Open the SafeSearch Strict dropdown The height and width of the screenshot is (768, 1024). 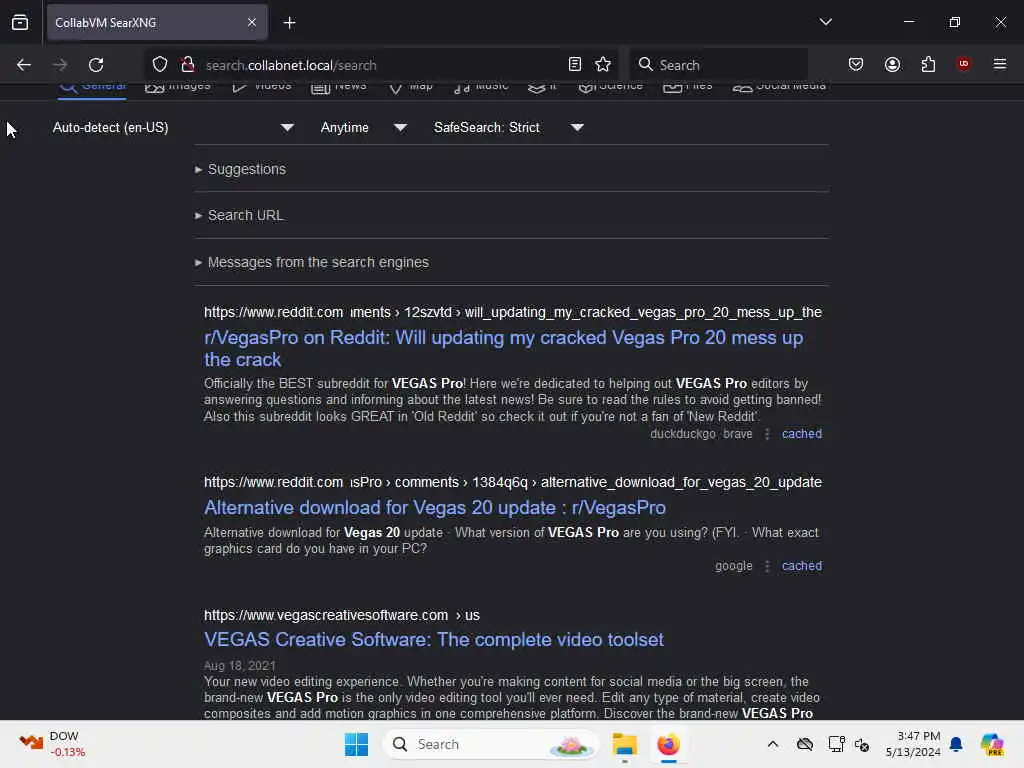coord(508,127)
